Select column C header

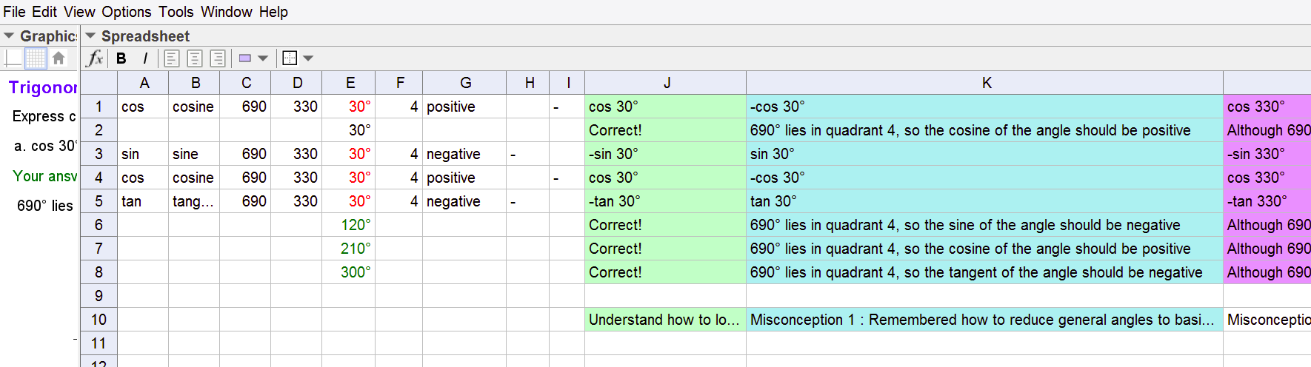(245, 82)
